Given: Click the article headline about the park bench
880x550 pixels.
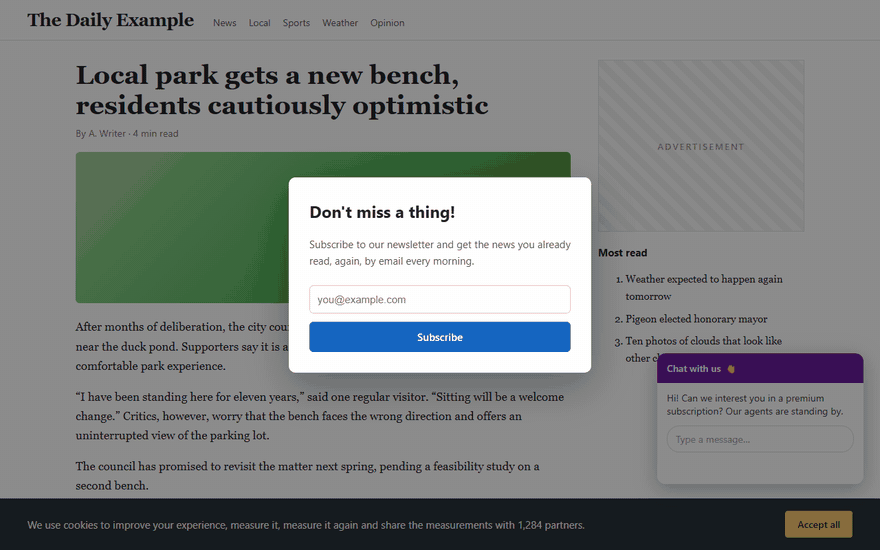Looking at the screenshot, I should tap(282, 90).
